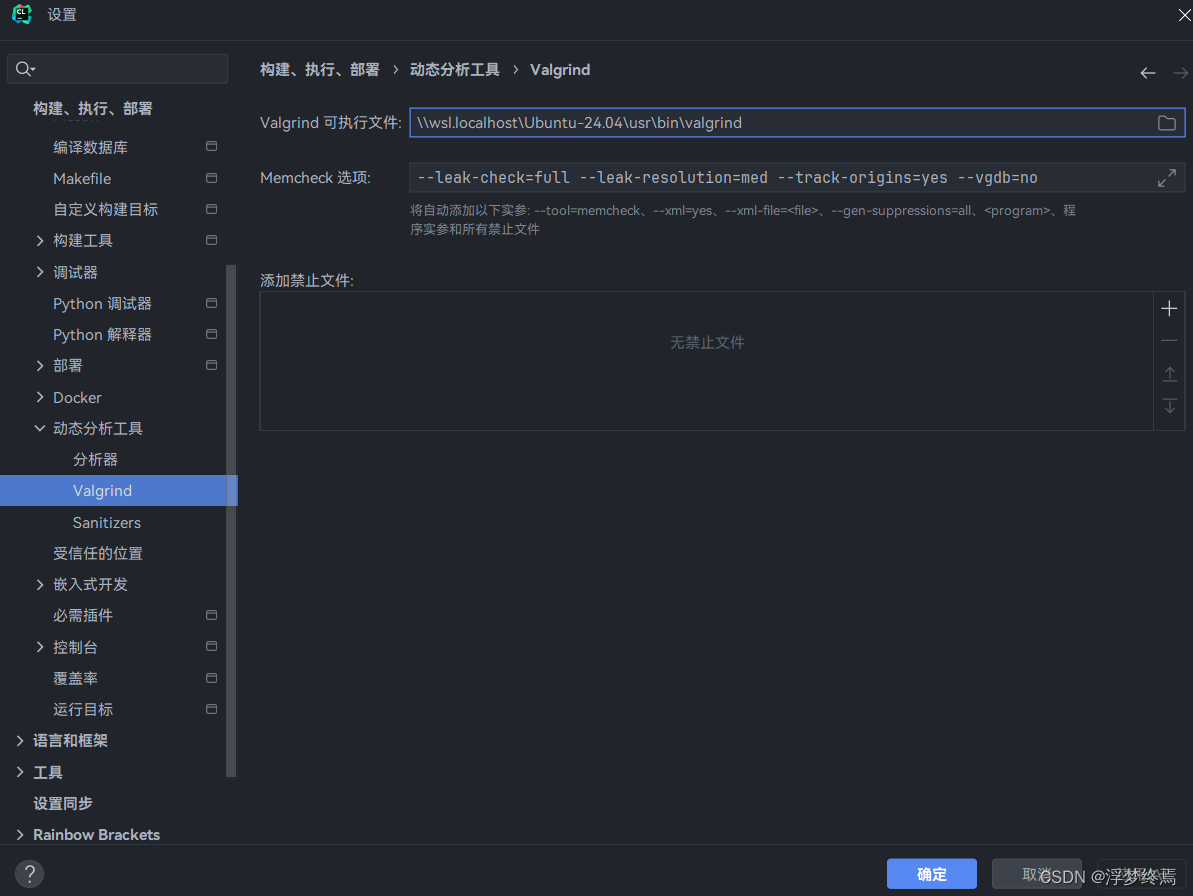
Task: Click the search magnifier icon in settings
Action: (24, 69)
